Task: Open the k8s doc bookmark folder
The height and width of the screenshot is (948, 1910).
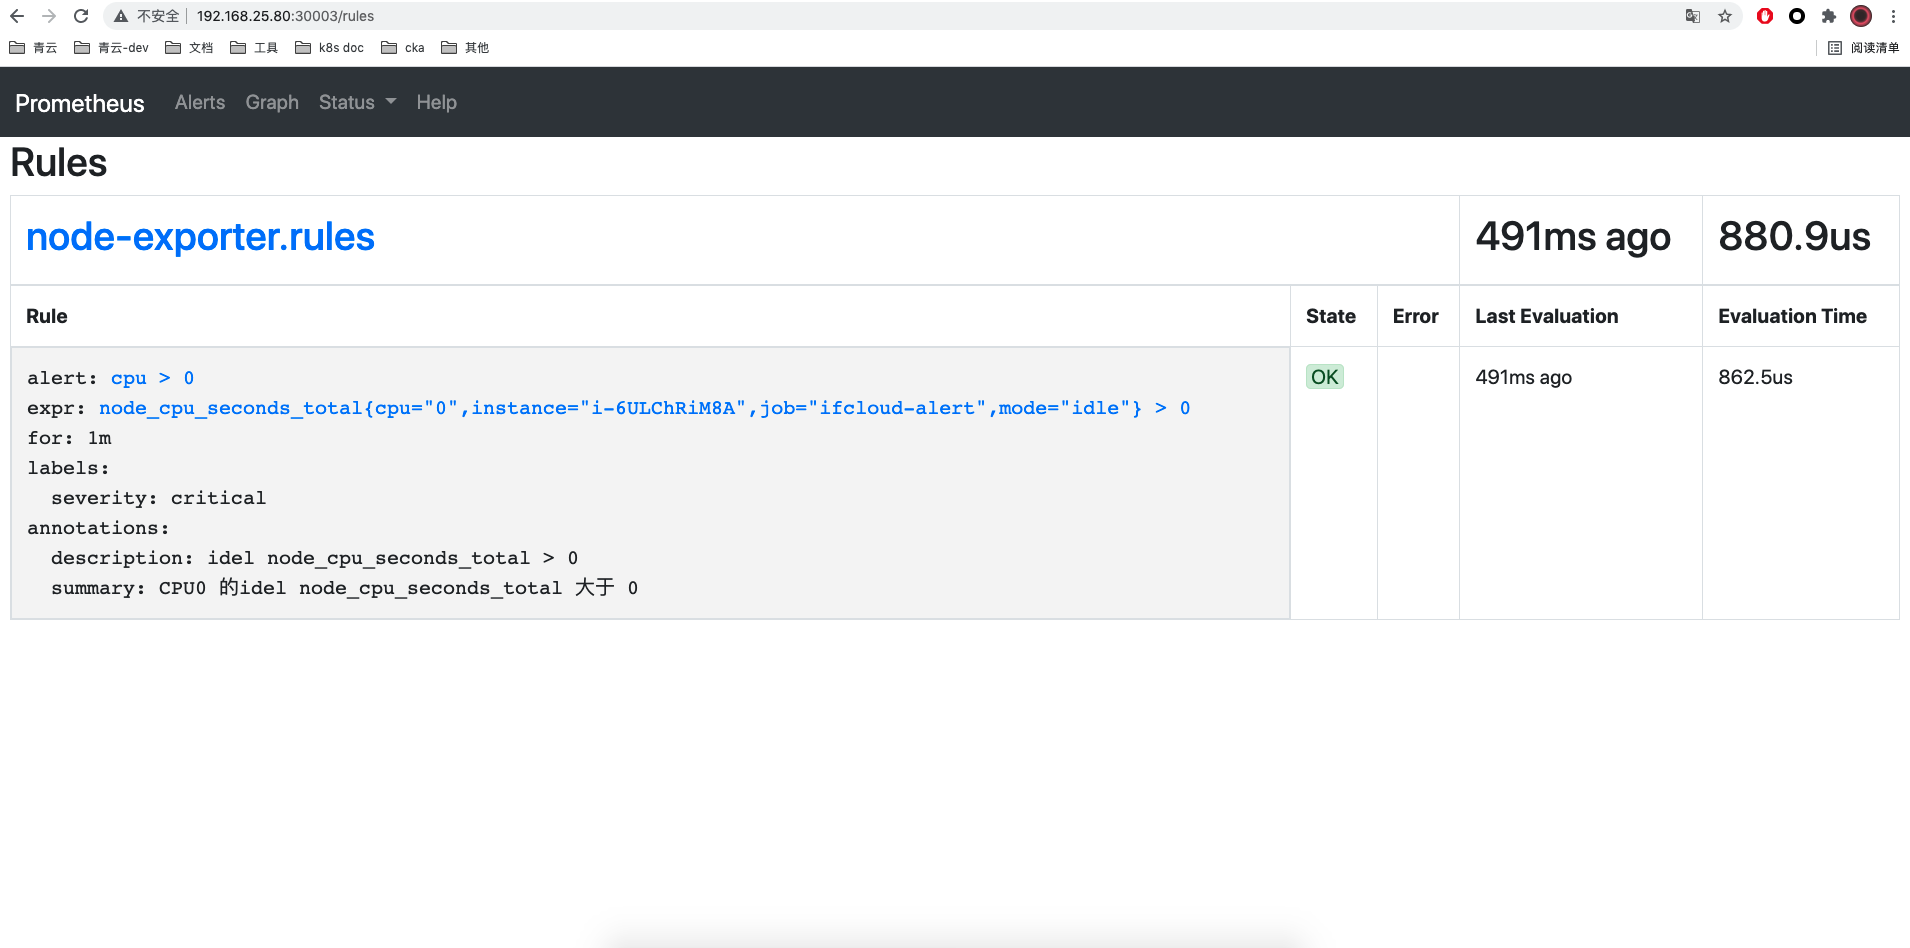Action: pos(329,48)
